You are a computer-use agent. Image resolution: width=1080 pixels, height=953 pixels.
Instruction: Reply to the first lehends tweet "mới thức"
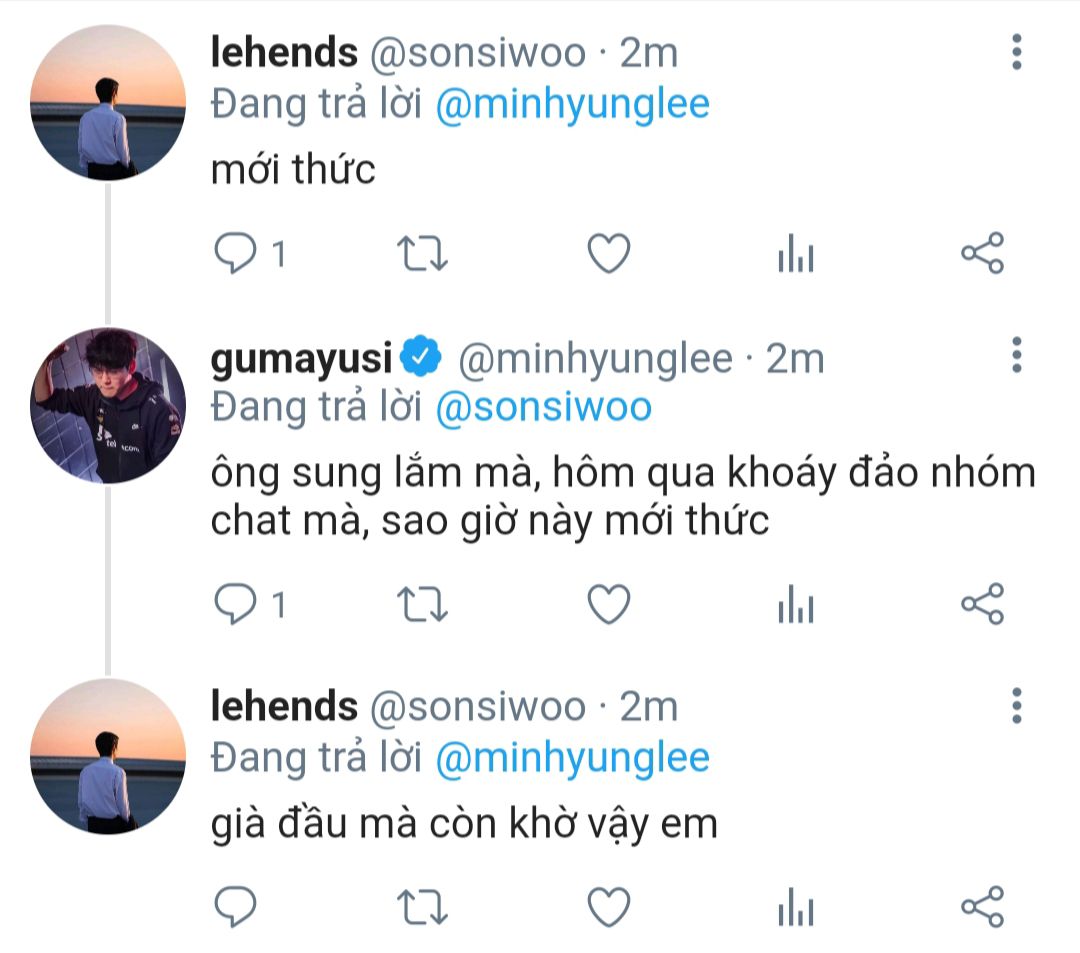pos(237,254)
